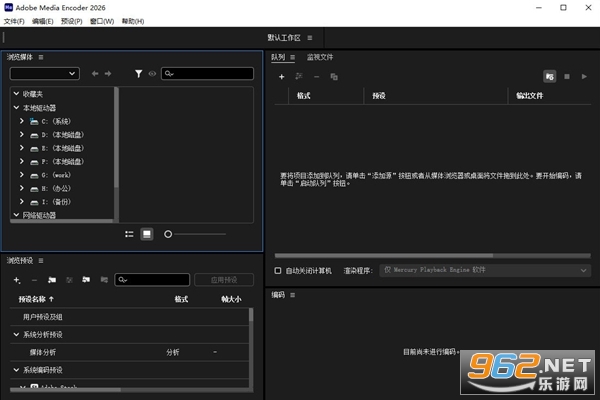
Task: Click the Preset Settings icon
Action: click(x=69, y=280)
